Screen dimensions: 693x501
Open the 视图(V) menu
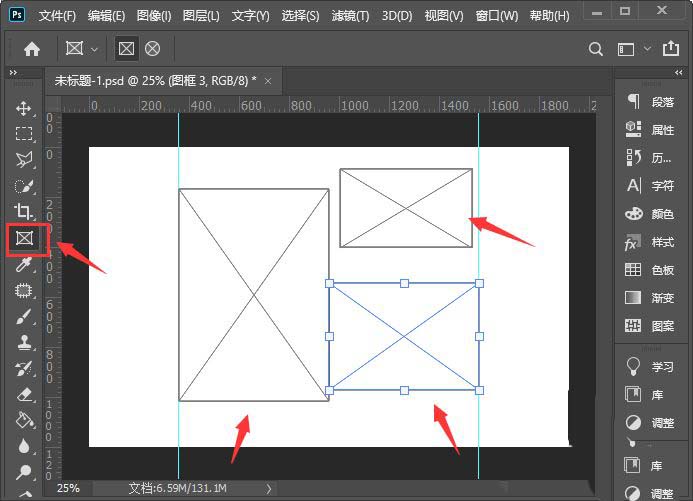click(444, 16)
